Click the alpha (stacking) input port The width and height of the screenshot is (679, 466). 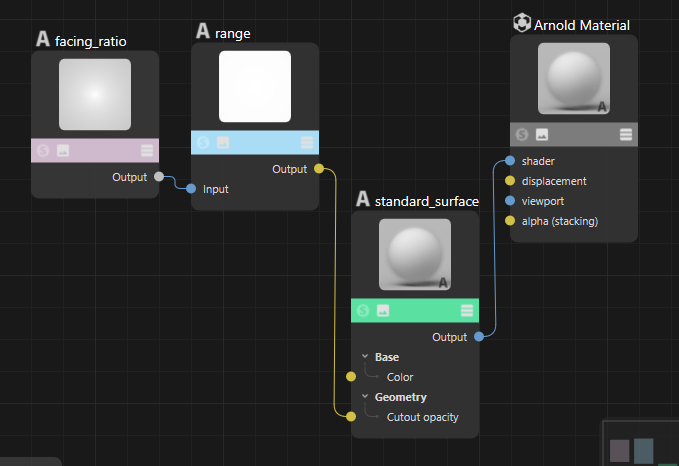coord(510,221)
